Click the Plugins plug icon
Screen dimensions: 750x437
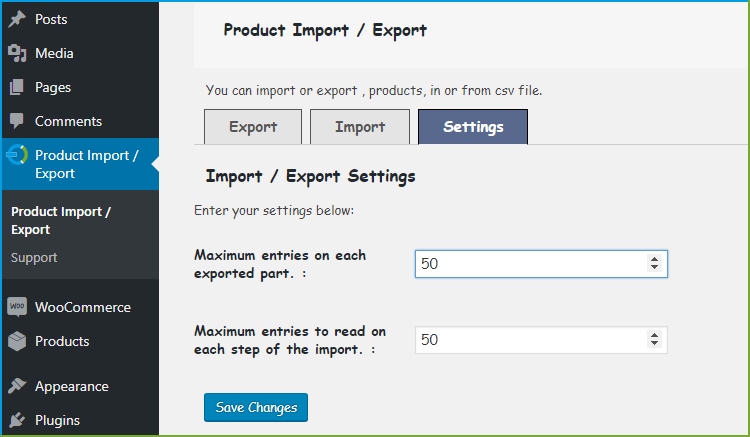pos(17,420)
